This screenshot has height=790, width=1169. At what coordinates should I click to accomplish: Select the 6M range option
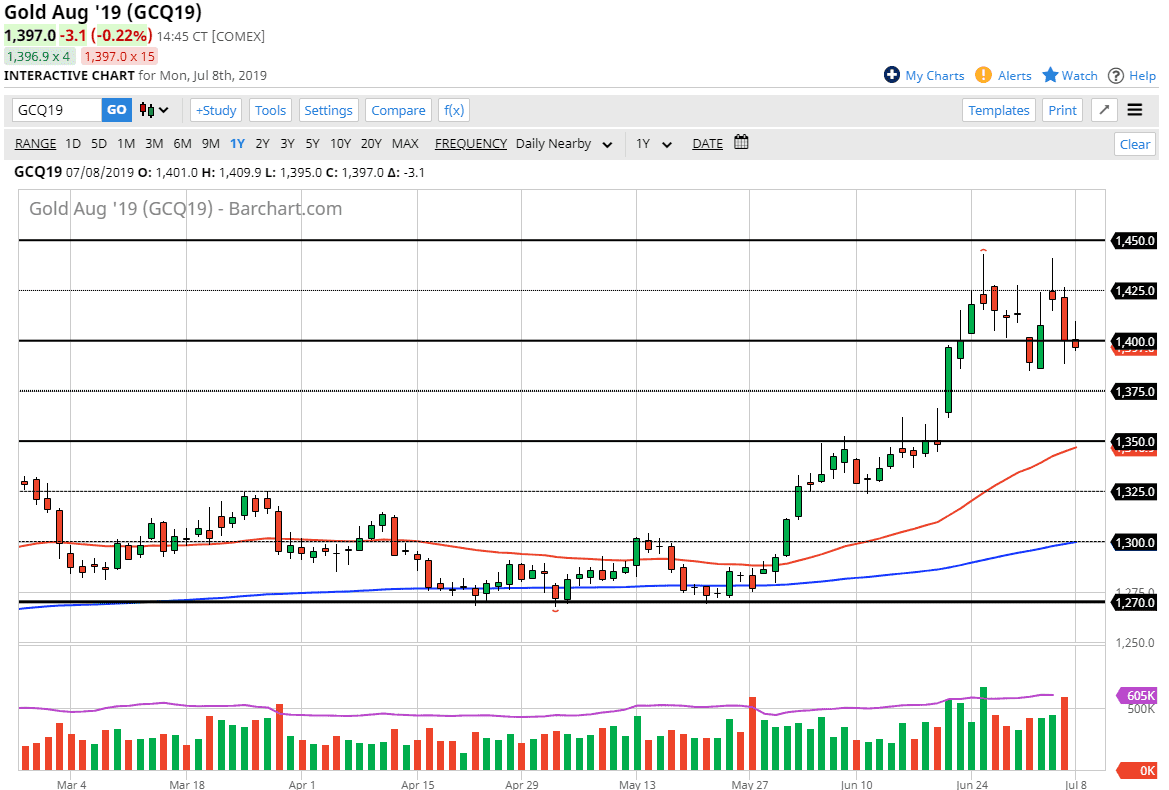[x=182, y=143]
